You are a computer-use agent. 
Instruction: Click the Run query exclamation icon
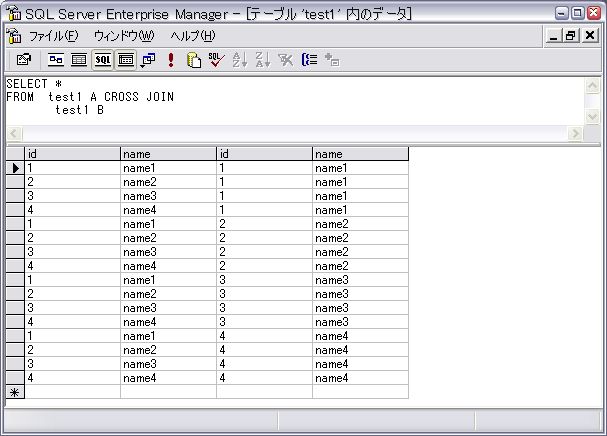coord(171,60)
